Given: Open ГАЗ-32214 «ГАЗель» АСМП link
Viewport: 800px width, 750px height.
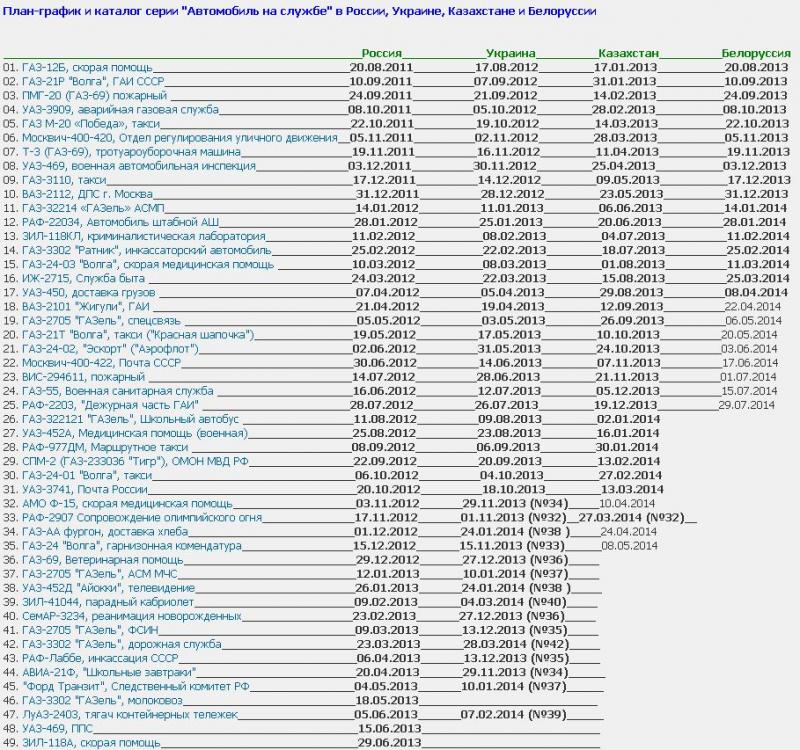Looking at the screenshot, I should pyautogui.click(x=93, y=208).
